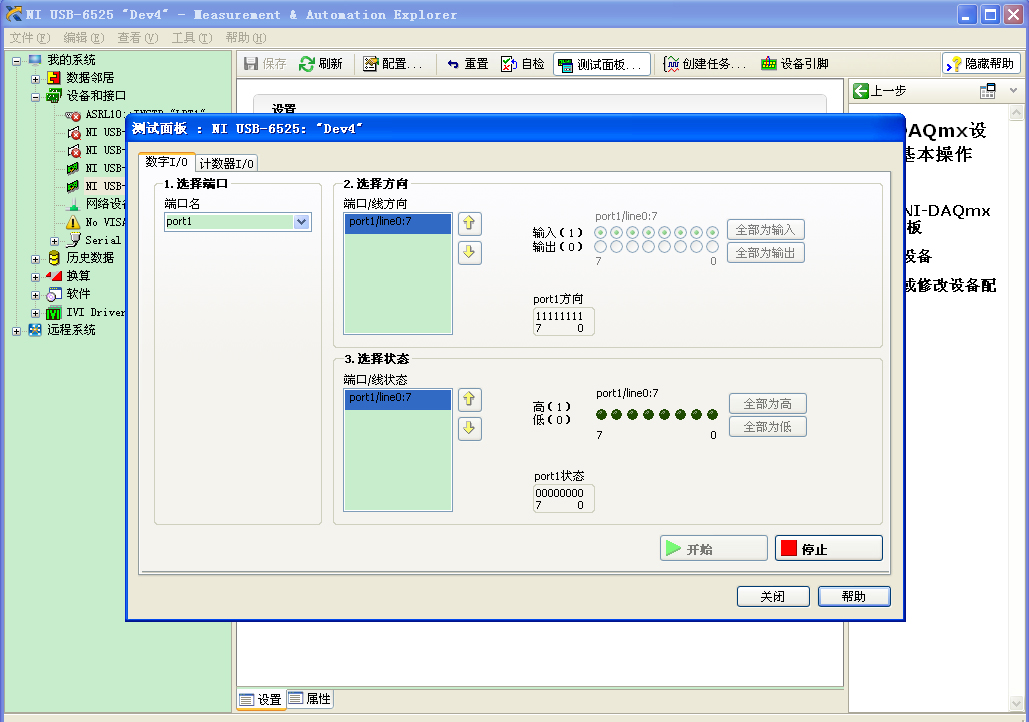Click up arrow beside port state list
1029x722 pixels.
coord(469,399)
